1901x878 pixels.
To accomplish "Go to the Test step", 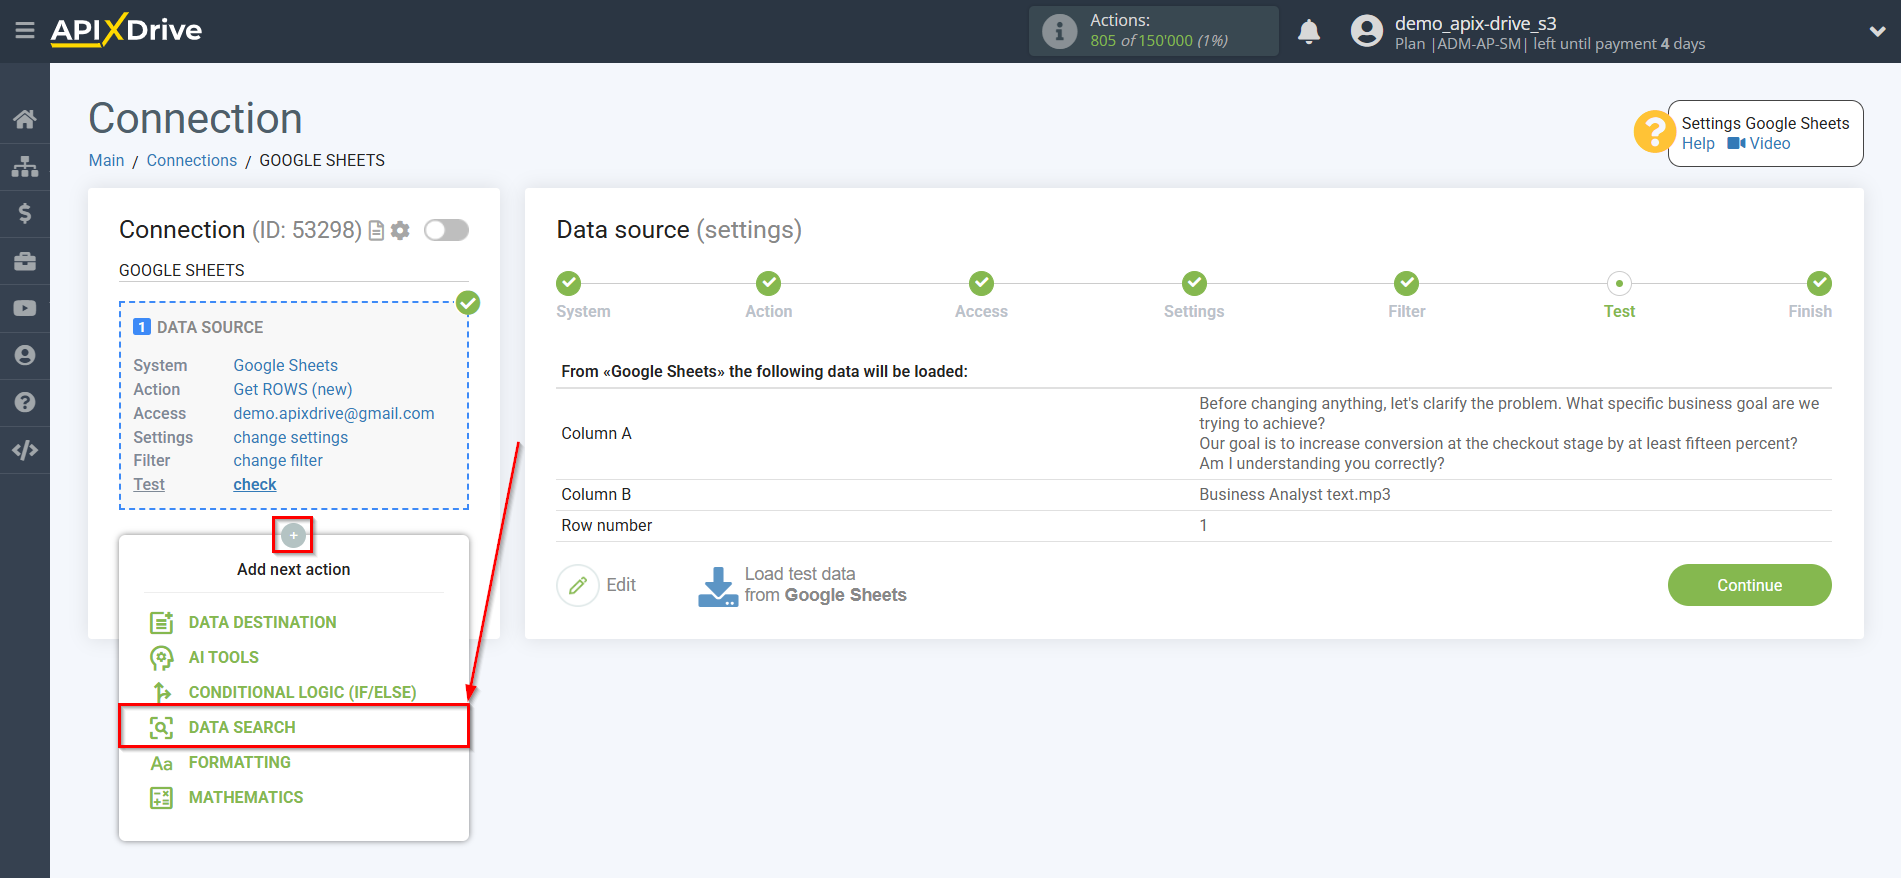I will pos(1619,284).
